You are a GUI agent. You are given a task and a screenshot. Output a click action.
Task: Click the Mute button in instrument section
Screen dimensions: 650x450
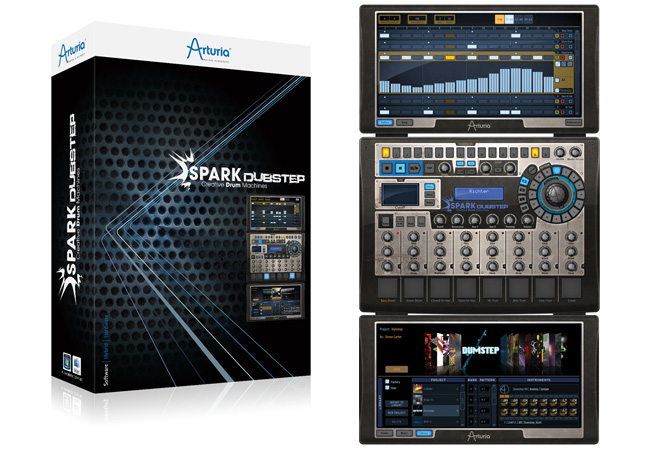(x=410, y=221)
